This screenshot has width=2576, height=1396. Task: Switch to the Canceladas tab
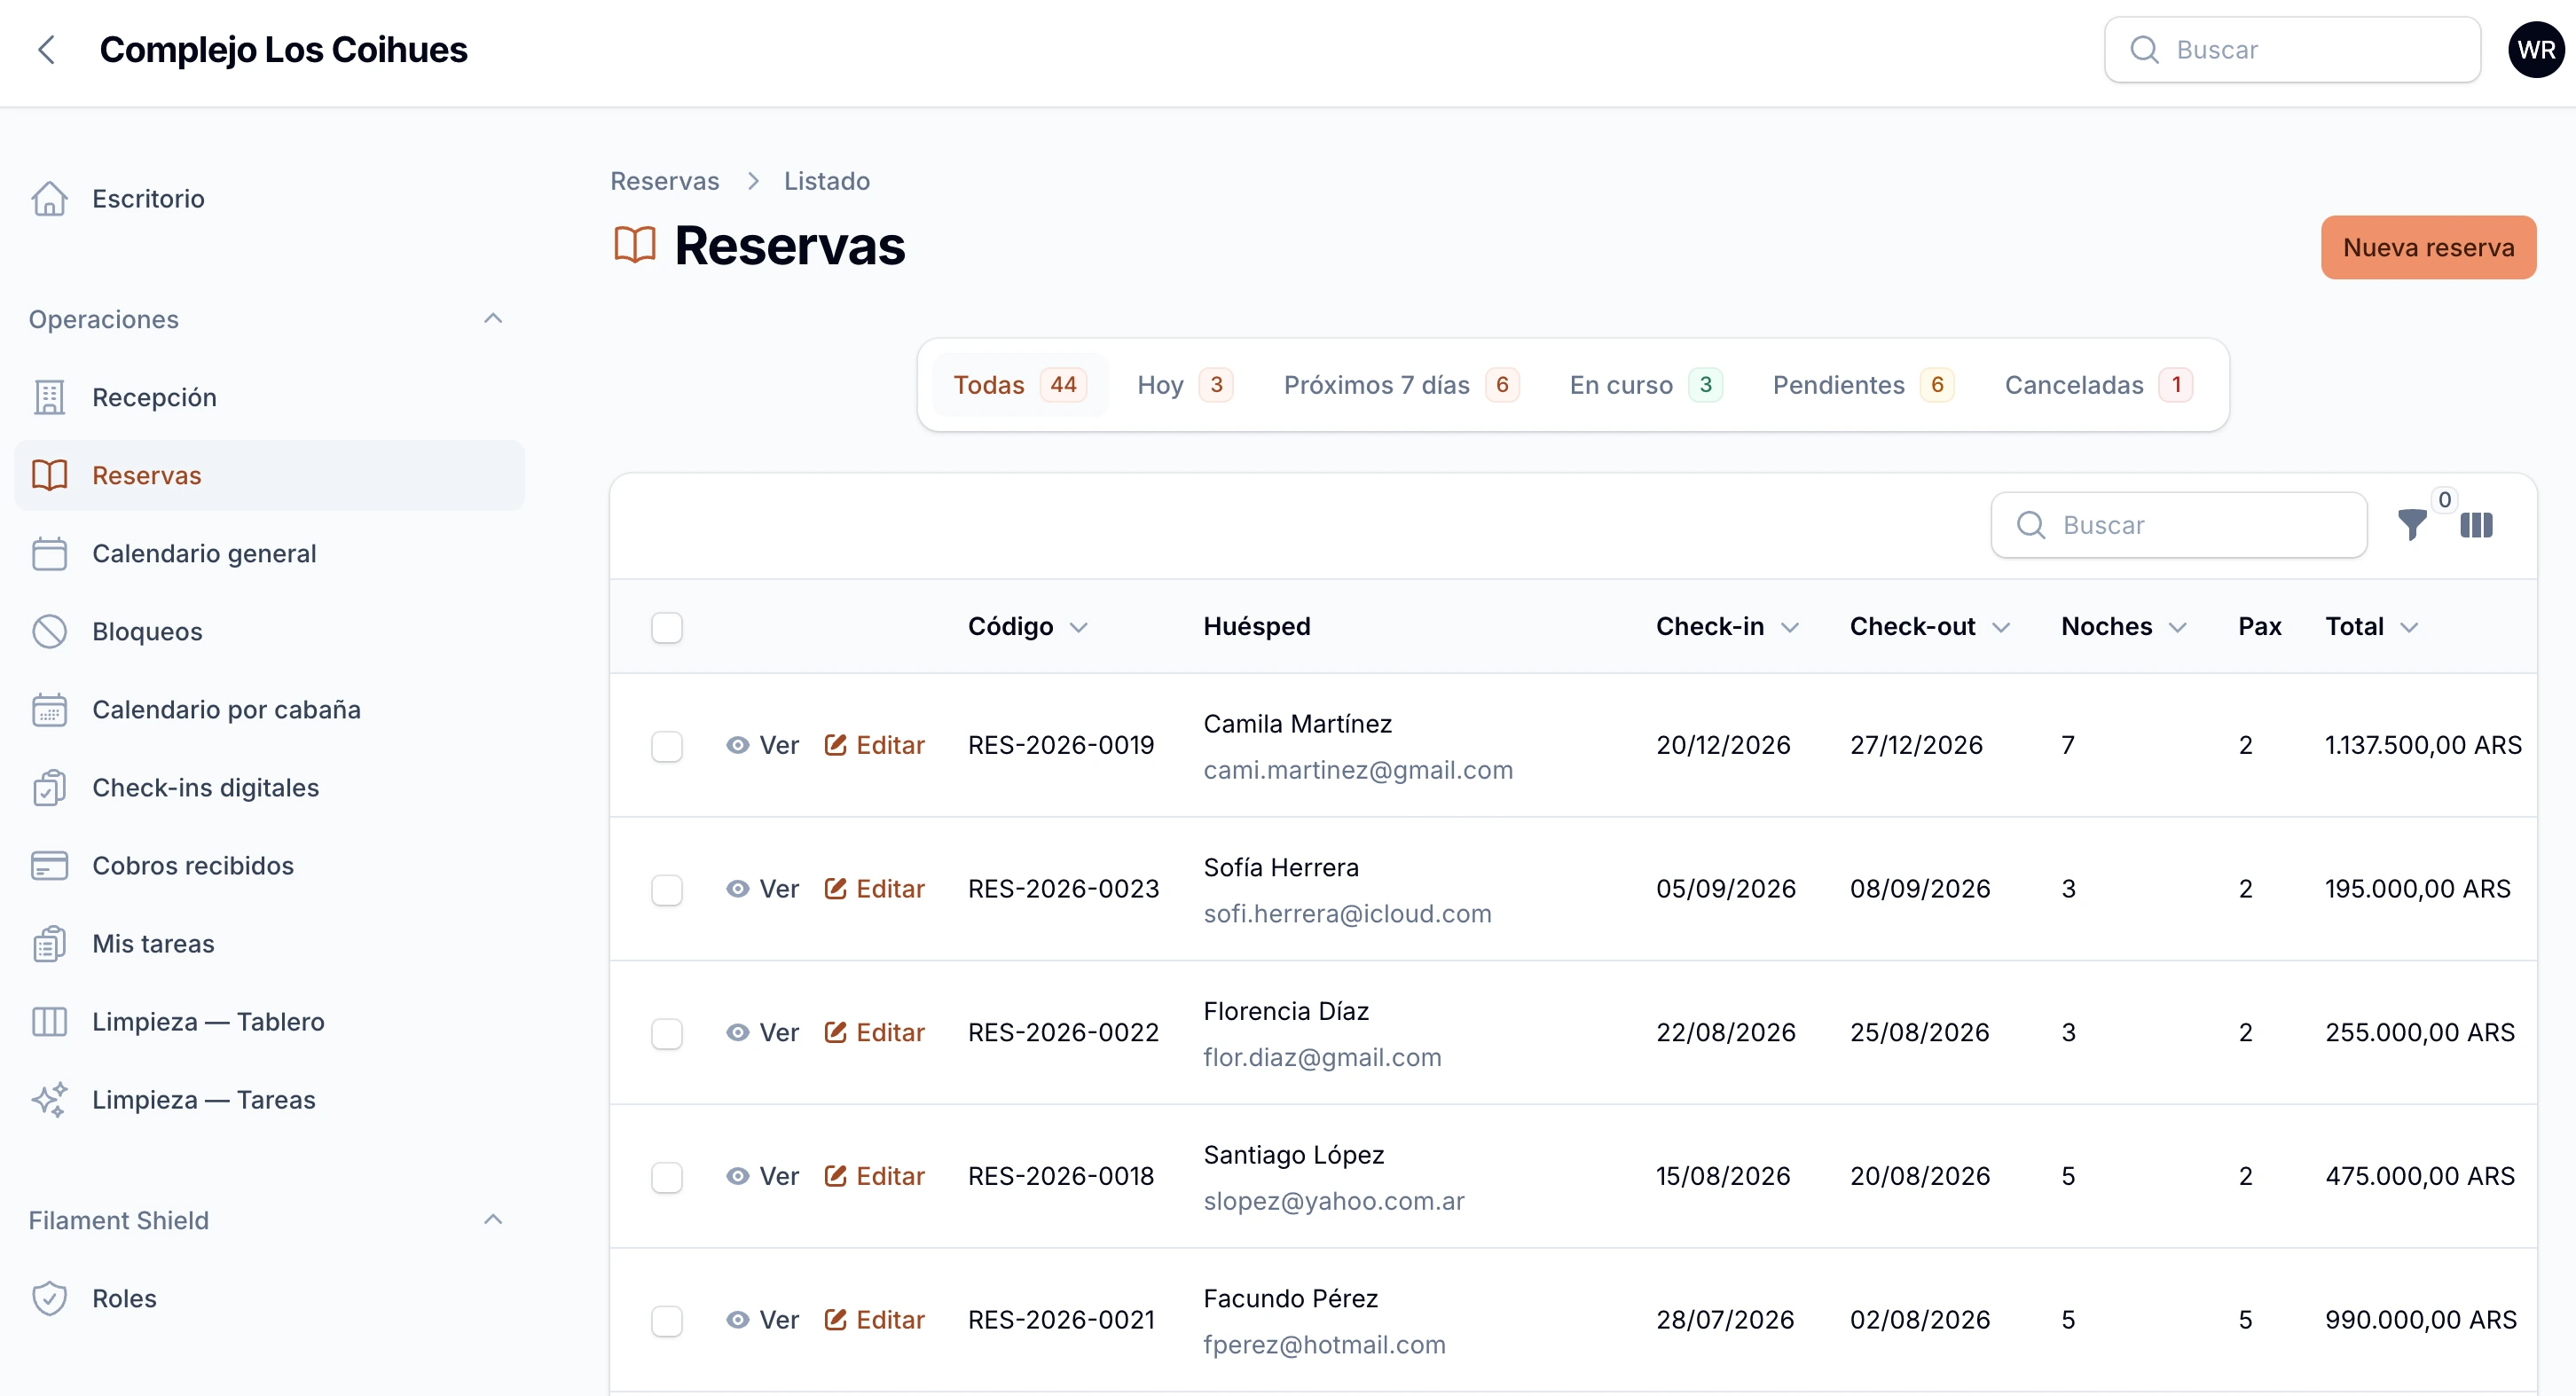point(2098,385)
